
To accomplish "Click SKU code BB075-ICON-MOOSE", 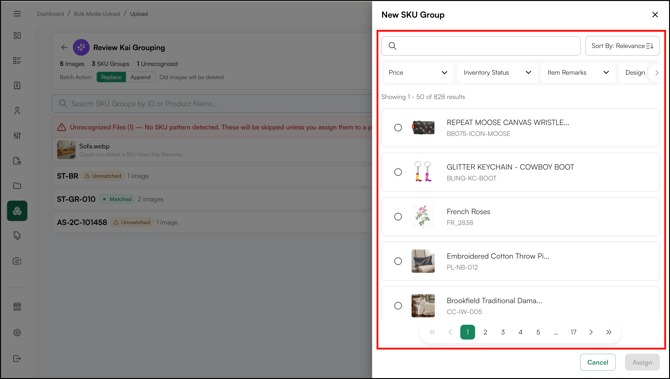I will click(x=478, y=134).
